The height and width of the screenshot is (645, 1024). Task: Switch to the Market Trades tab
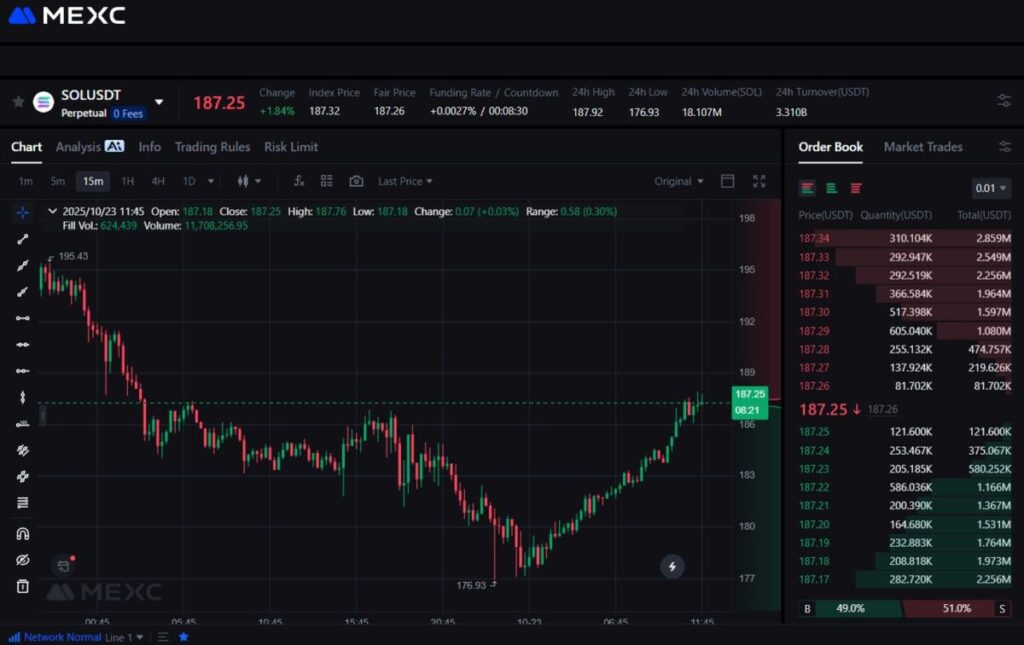pyautogui.click(x=922, y=147)
